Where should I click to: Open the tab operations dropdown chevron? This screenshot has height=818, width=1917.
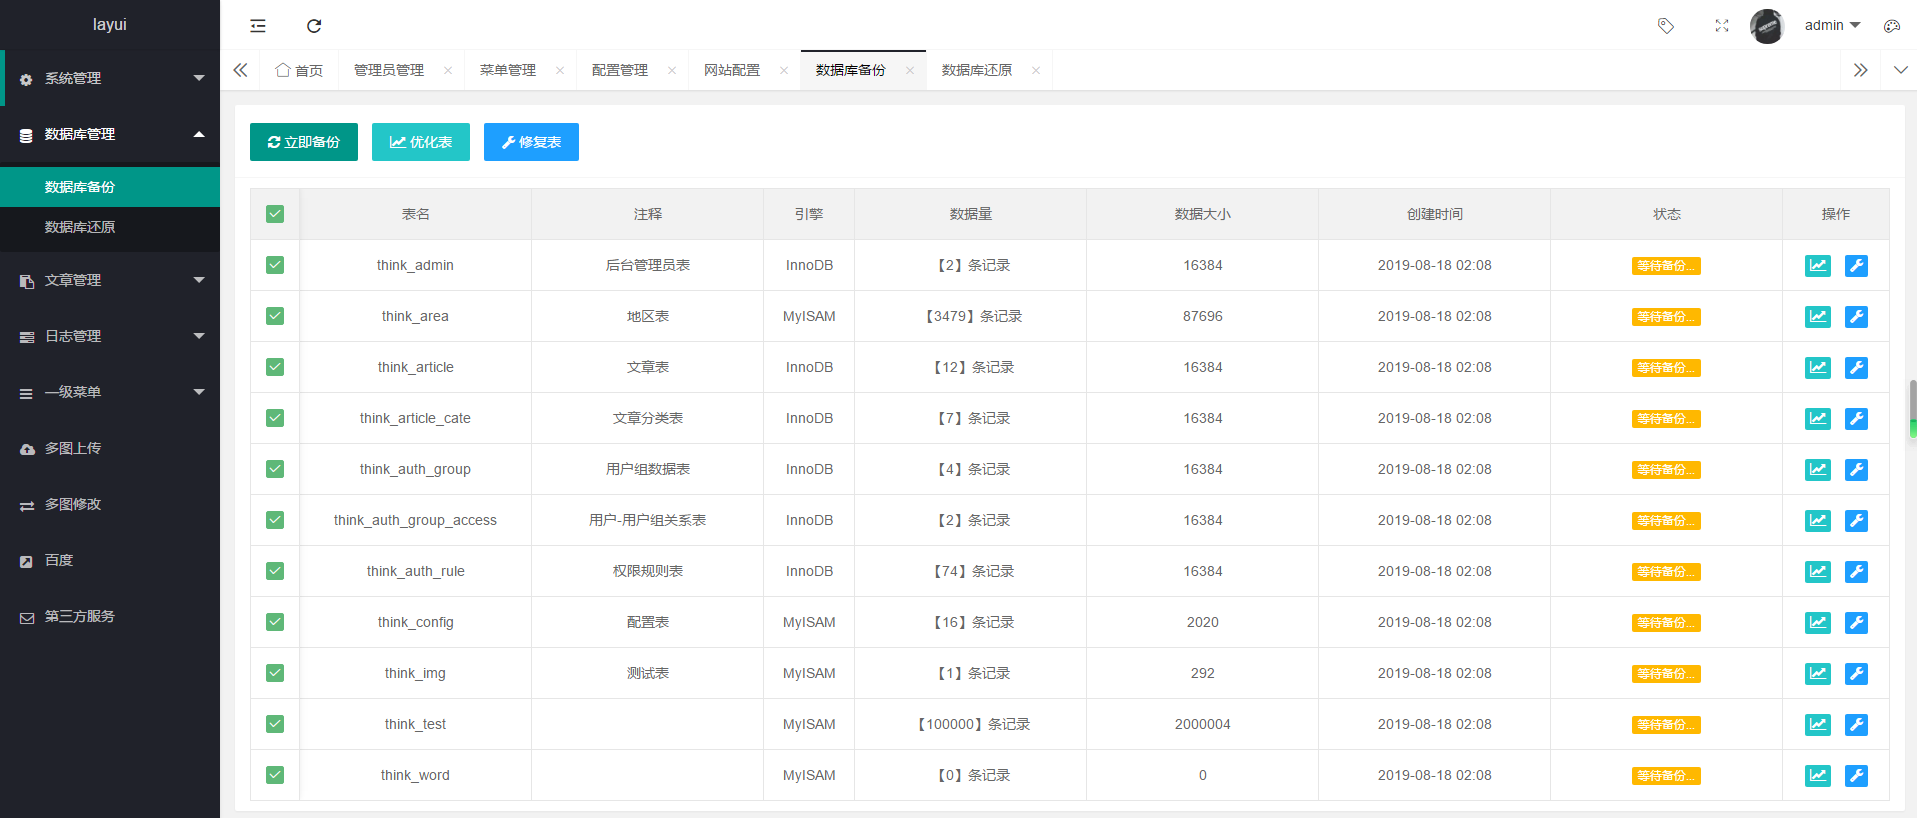1901,70
